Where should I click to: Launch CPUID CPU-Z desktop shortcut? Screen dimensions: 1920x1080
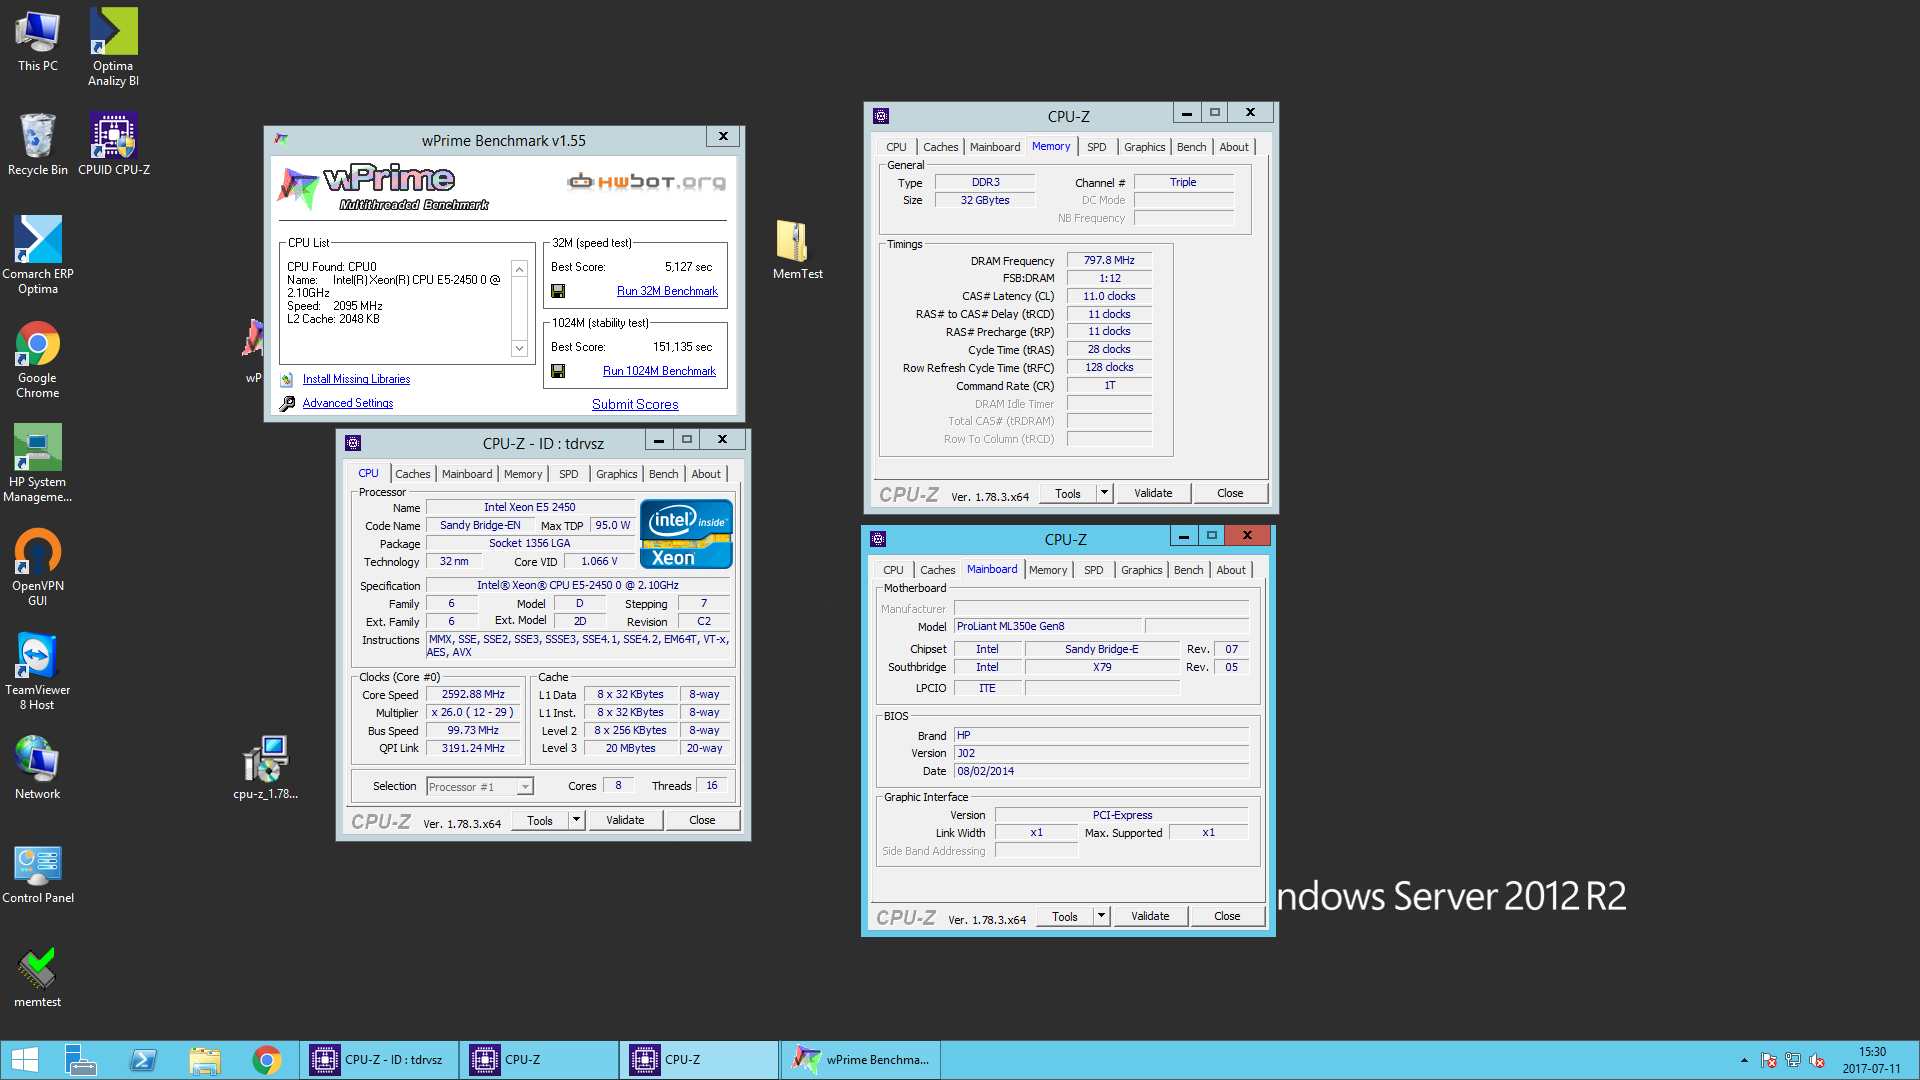114,144
